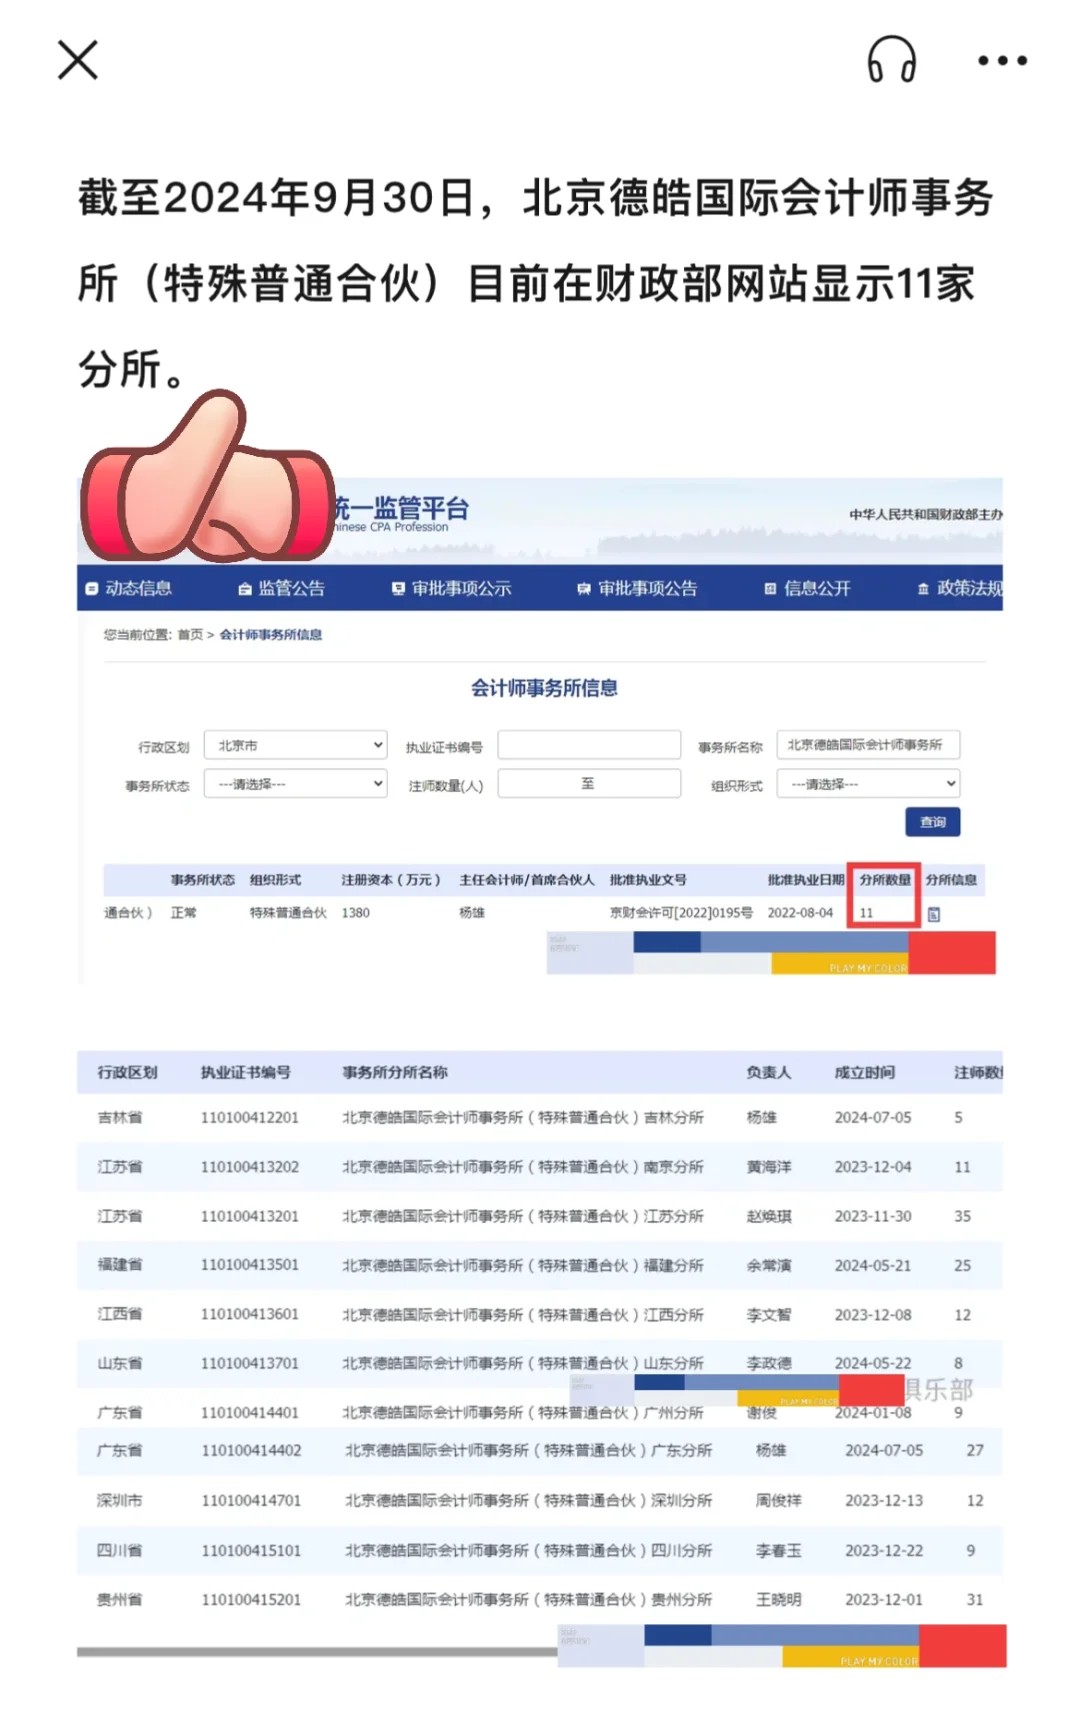
Task: Focus the 注师数量(人) range field
Action: tap(589, 784)
